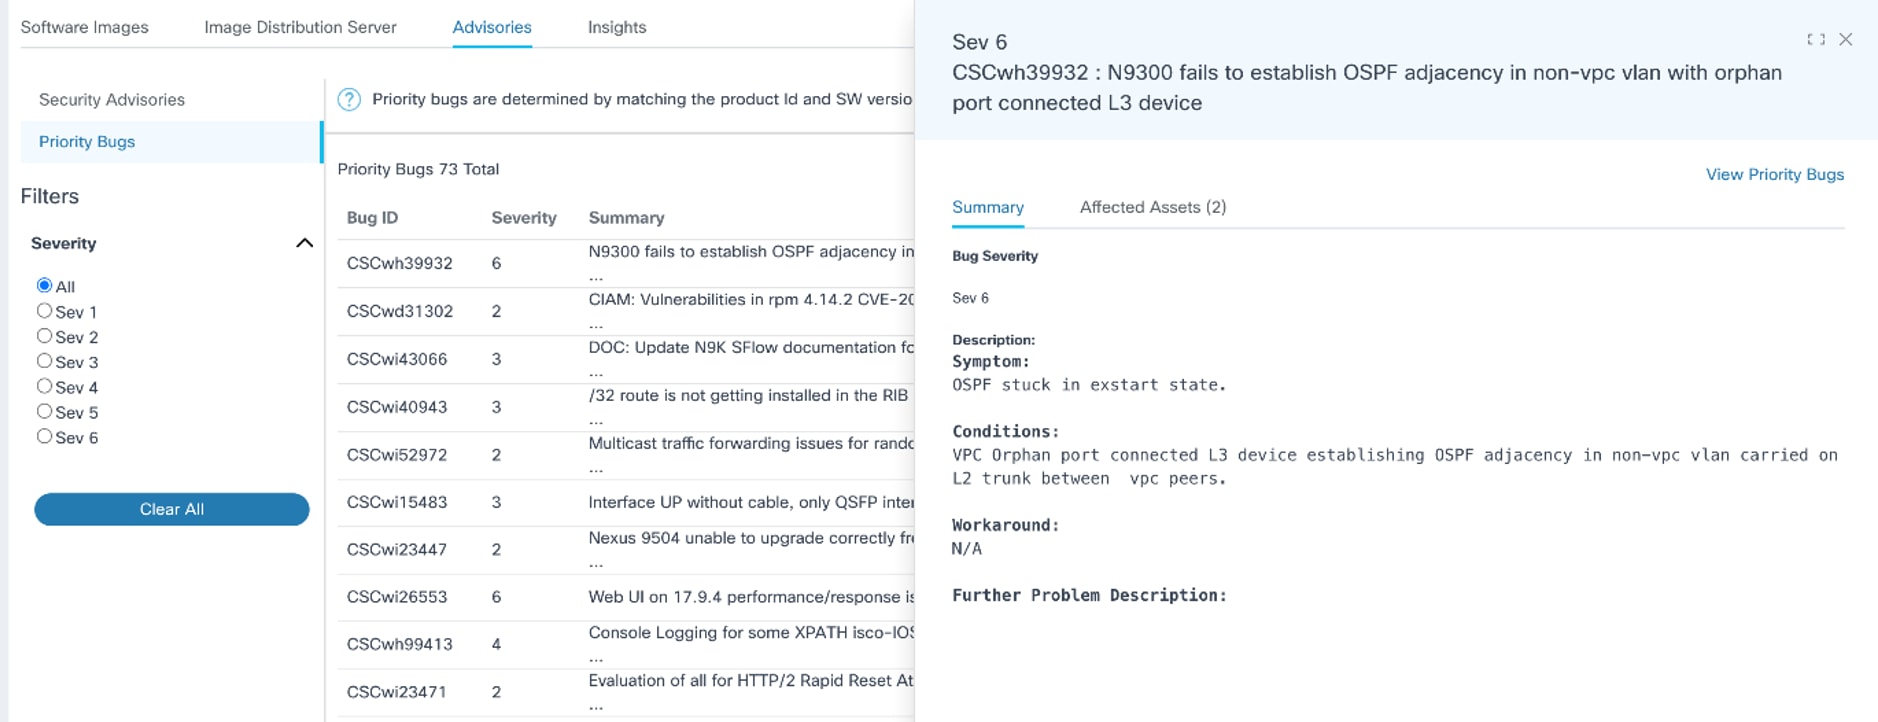Switch to Image Distribution Server tab
This screenshot has width=1878, height=722.
pyautogui.click(x=300, y=27)
